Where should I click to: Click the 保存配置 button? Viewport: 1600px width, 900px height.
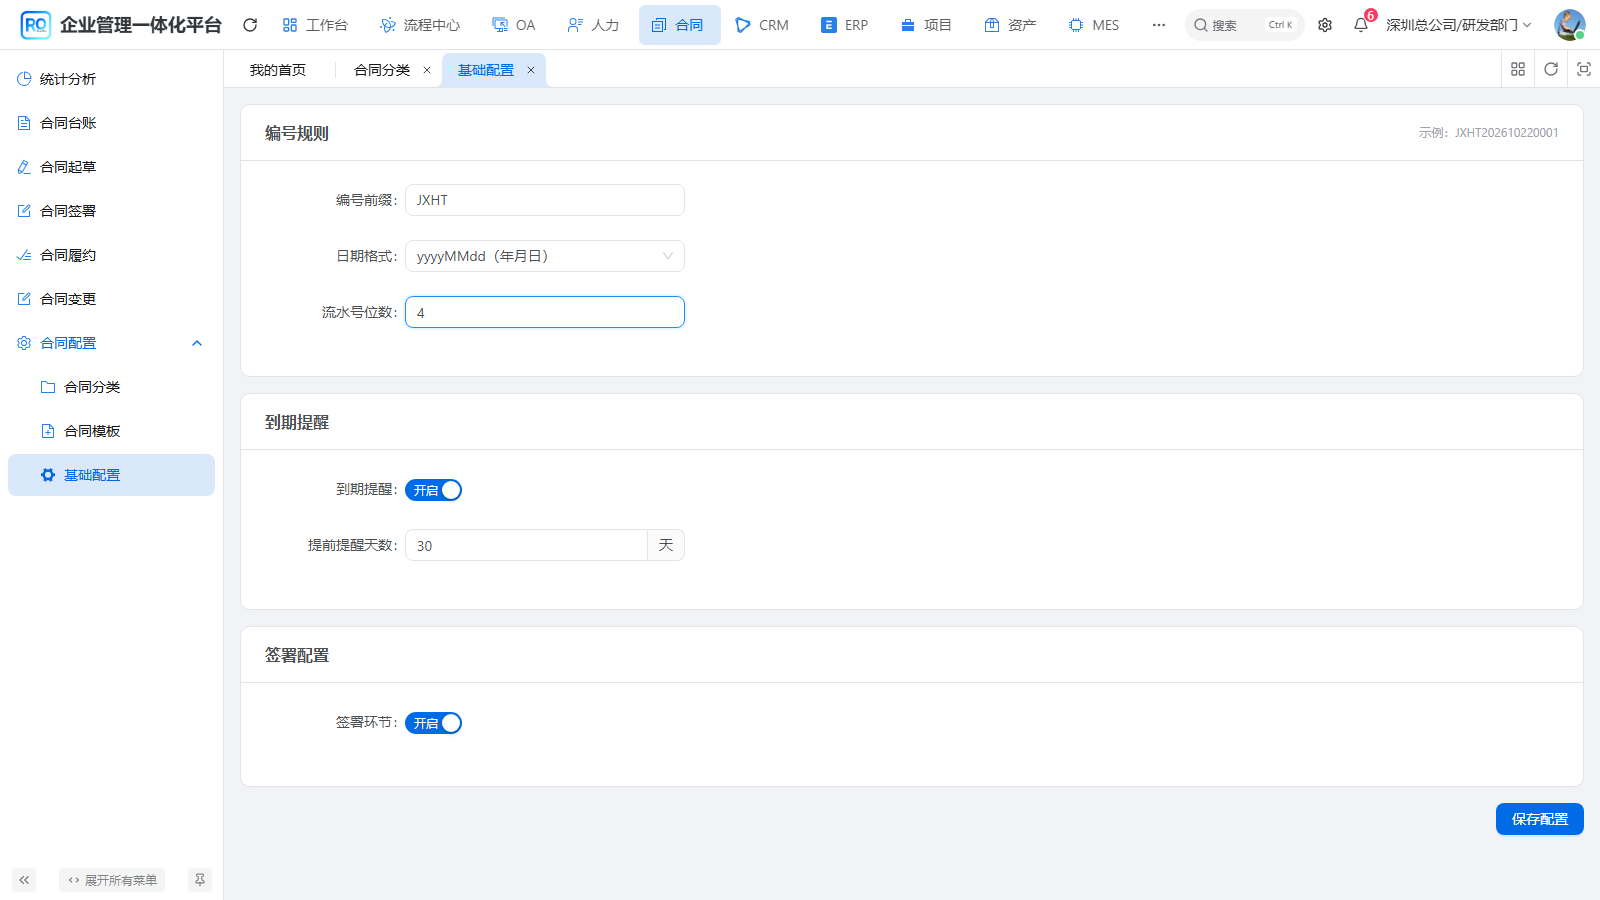1540,819
